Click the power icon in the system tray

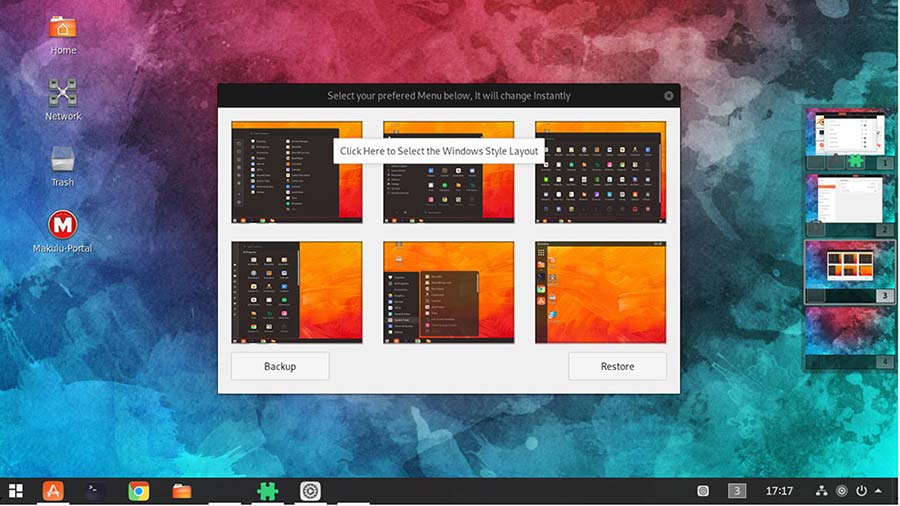[x=861, y=491]
